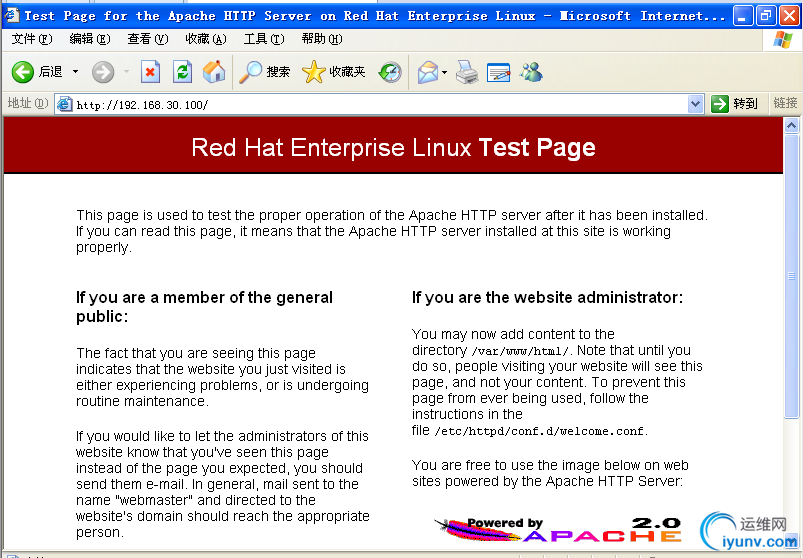Expand the address bar dropdown arrow

[x=694, y=104]
